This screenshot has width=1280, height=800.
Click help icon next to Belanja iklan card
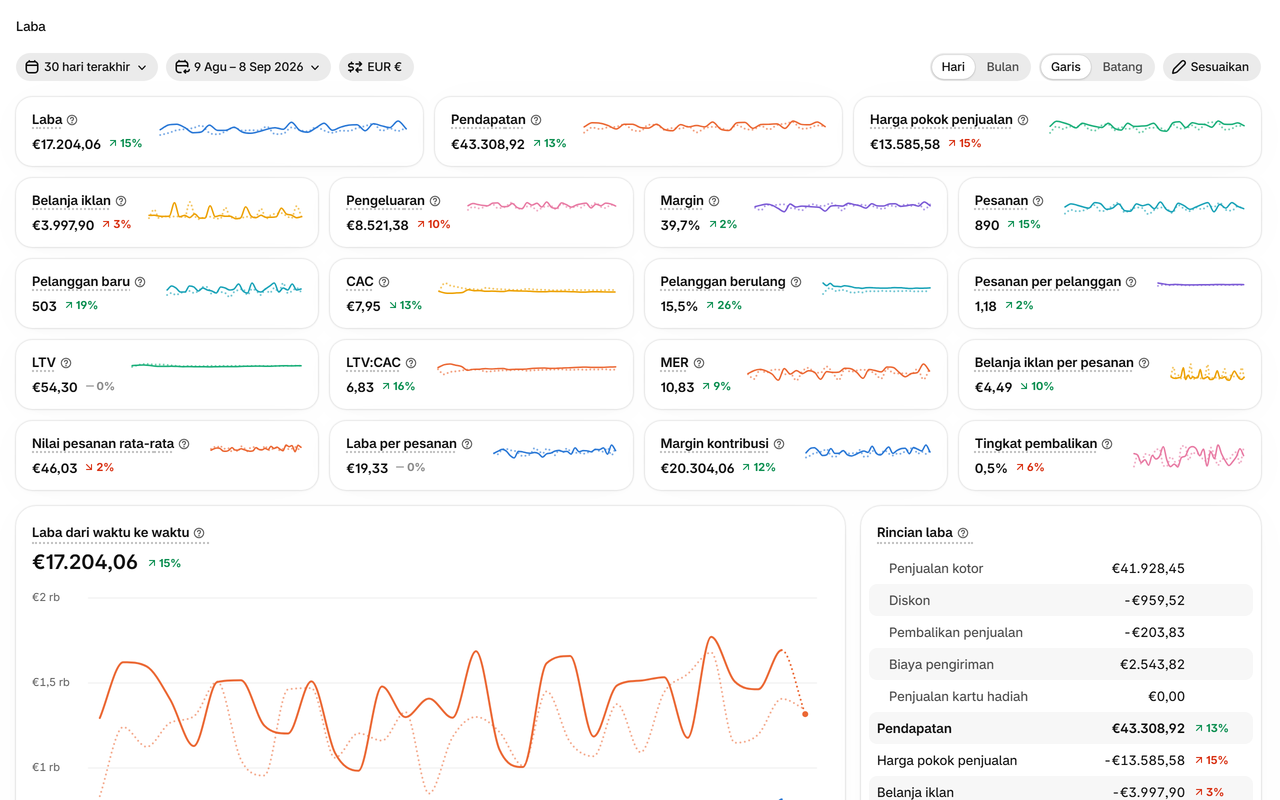point(121,201)
